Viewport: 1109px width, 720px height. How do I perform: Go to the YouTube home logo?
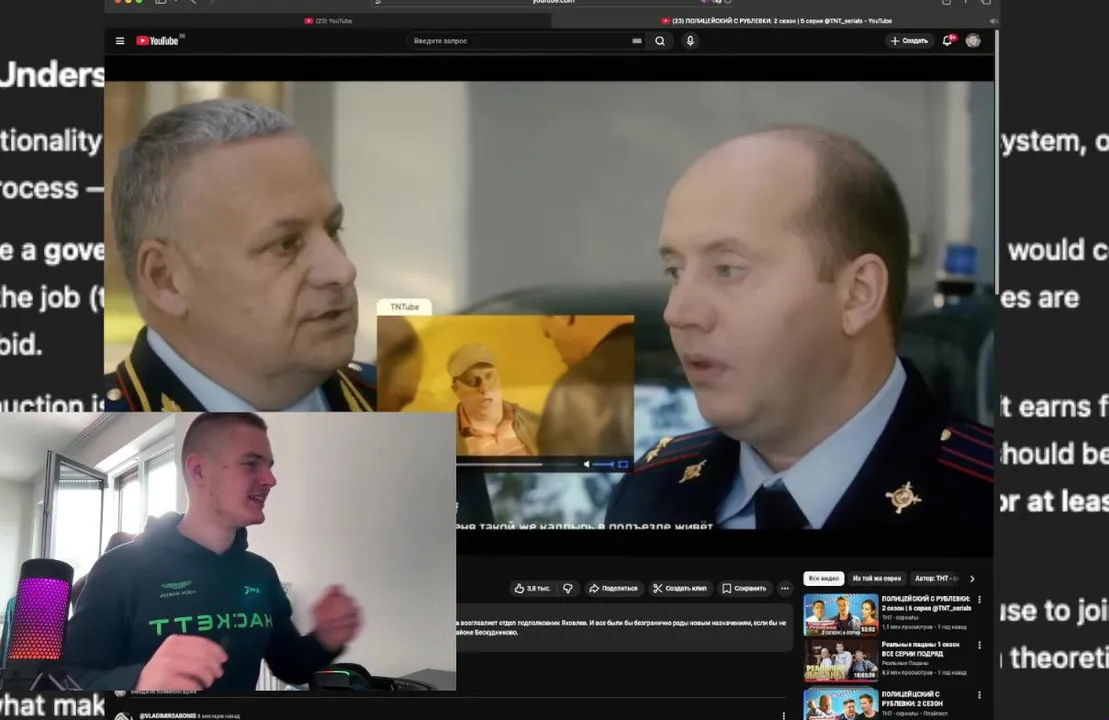coord(158,41)
